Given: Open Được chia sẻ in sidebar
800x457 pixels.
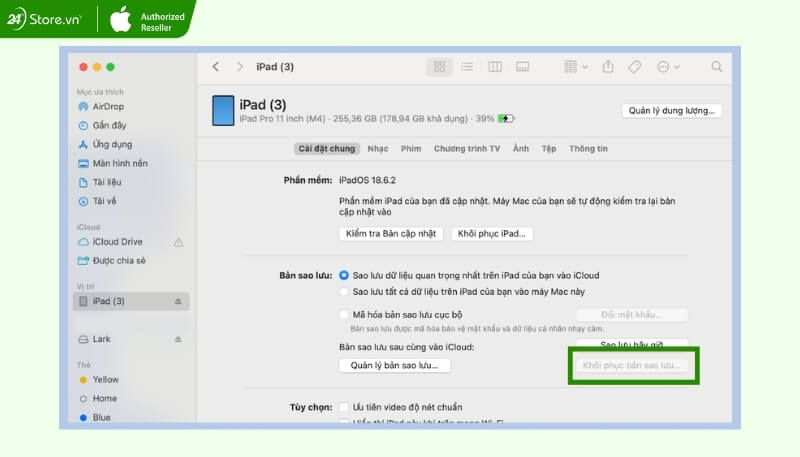Looking at the screenshot, I should point(119,261).
